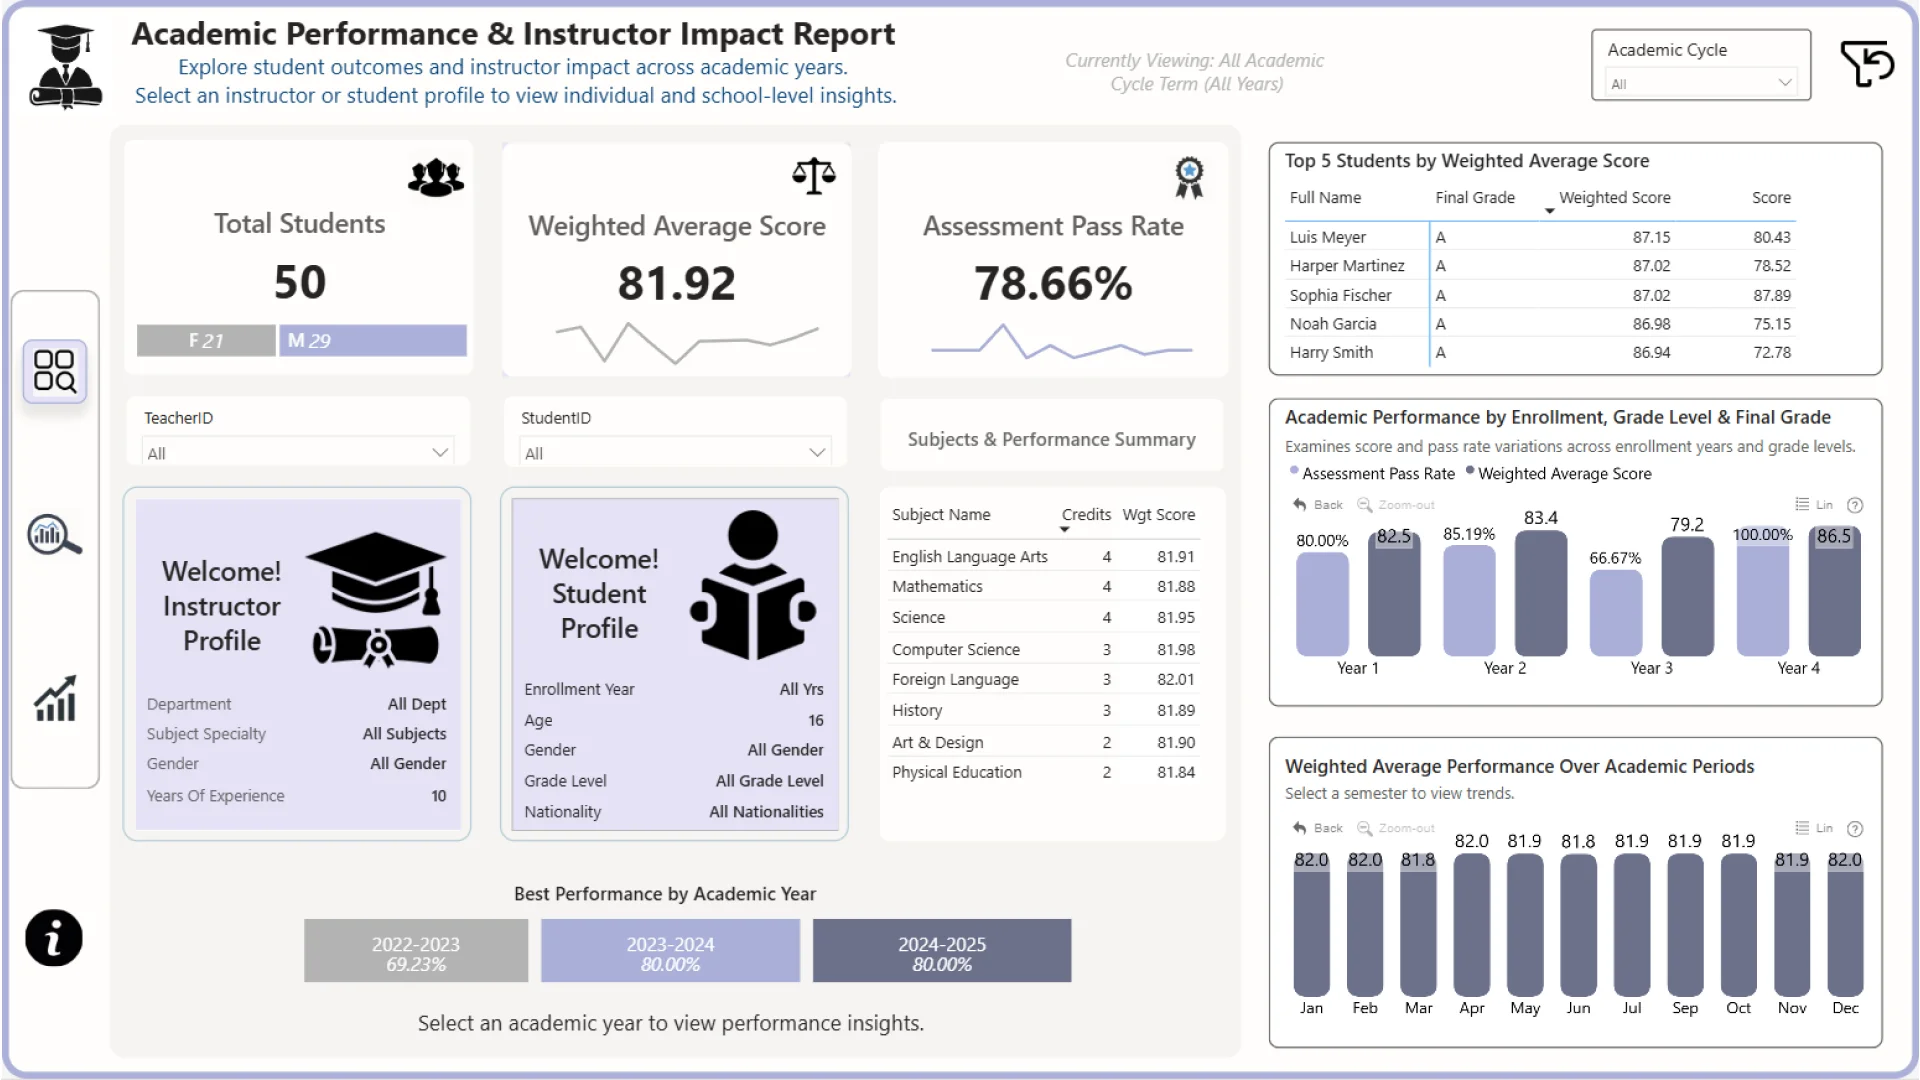Click the reset filters back-arrow icon
Viewport: 1920px width, 1080px height.
pos(1866,64)
